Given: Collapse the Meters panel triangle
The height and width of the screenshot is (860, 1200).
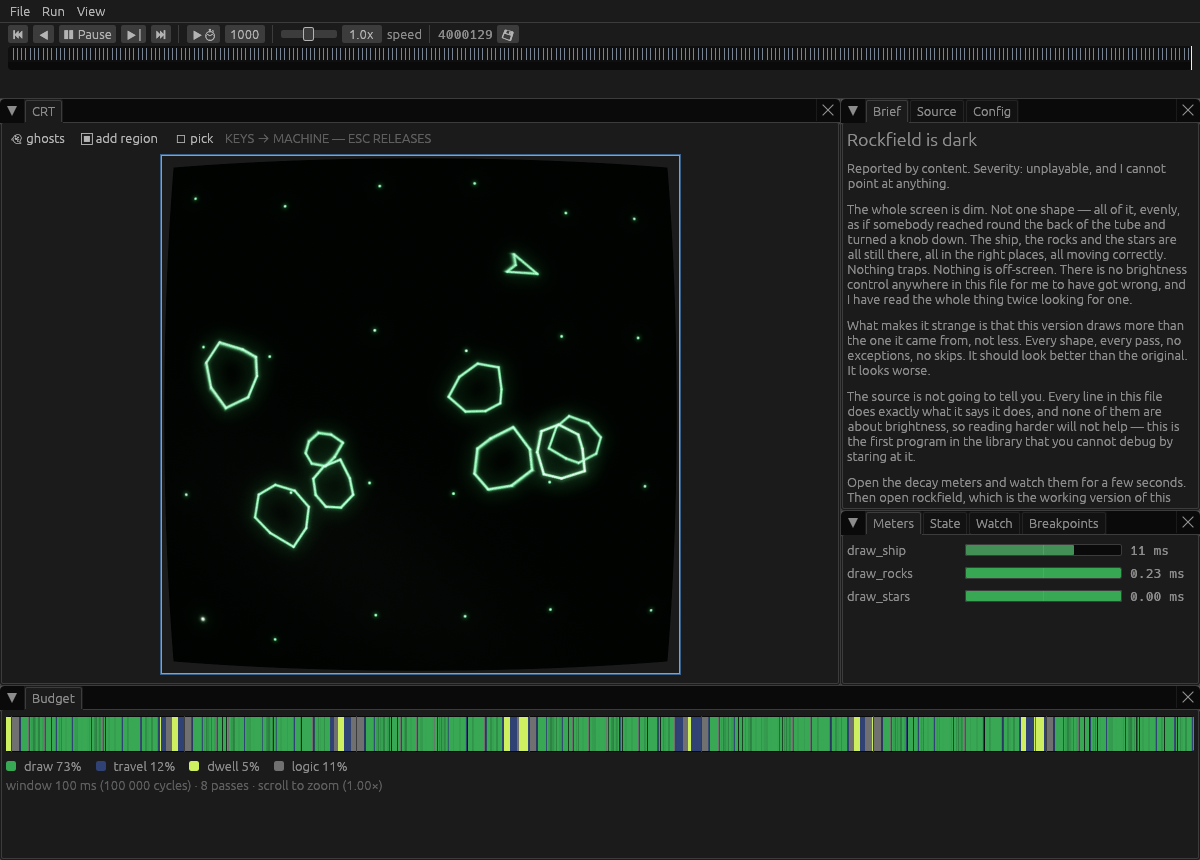Looking at the screenshot, I should pos(853,523).
